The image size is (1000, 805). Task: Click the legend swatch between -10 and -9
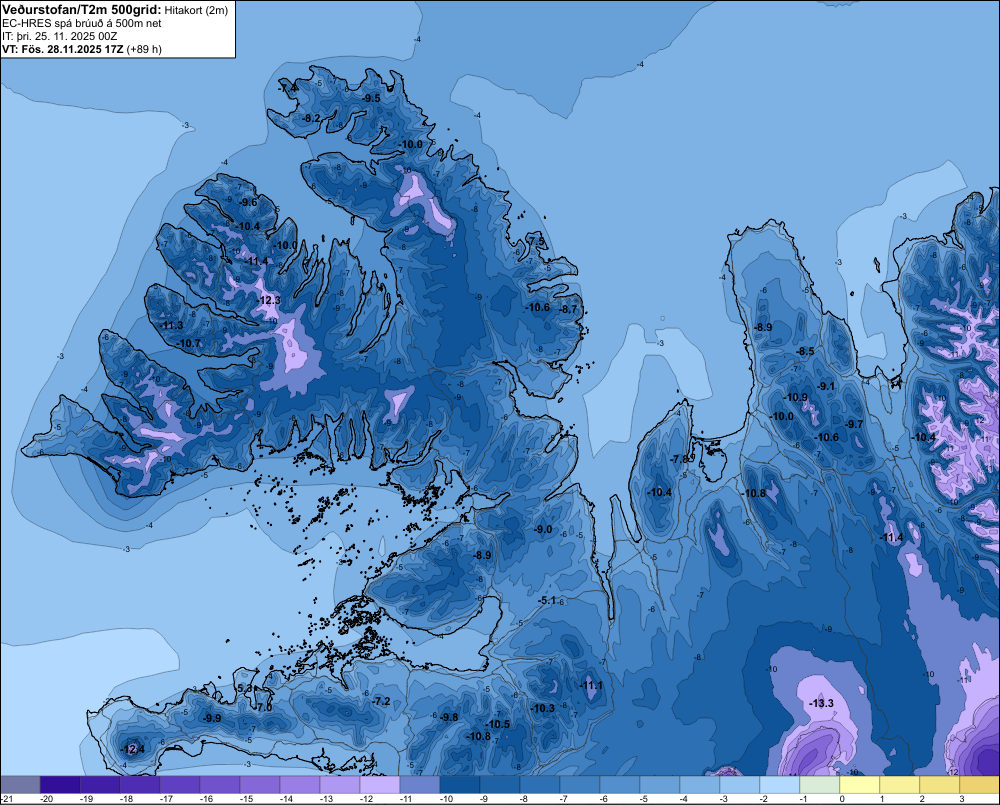460,784
